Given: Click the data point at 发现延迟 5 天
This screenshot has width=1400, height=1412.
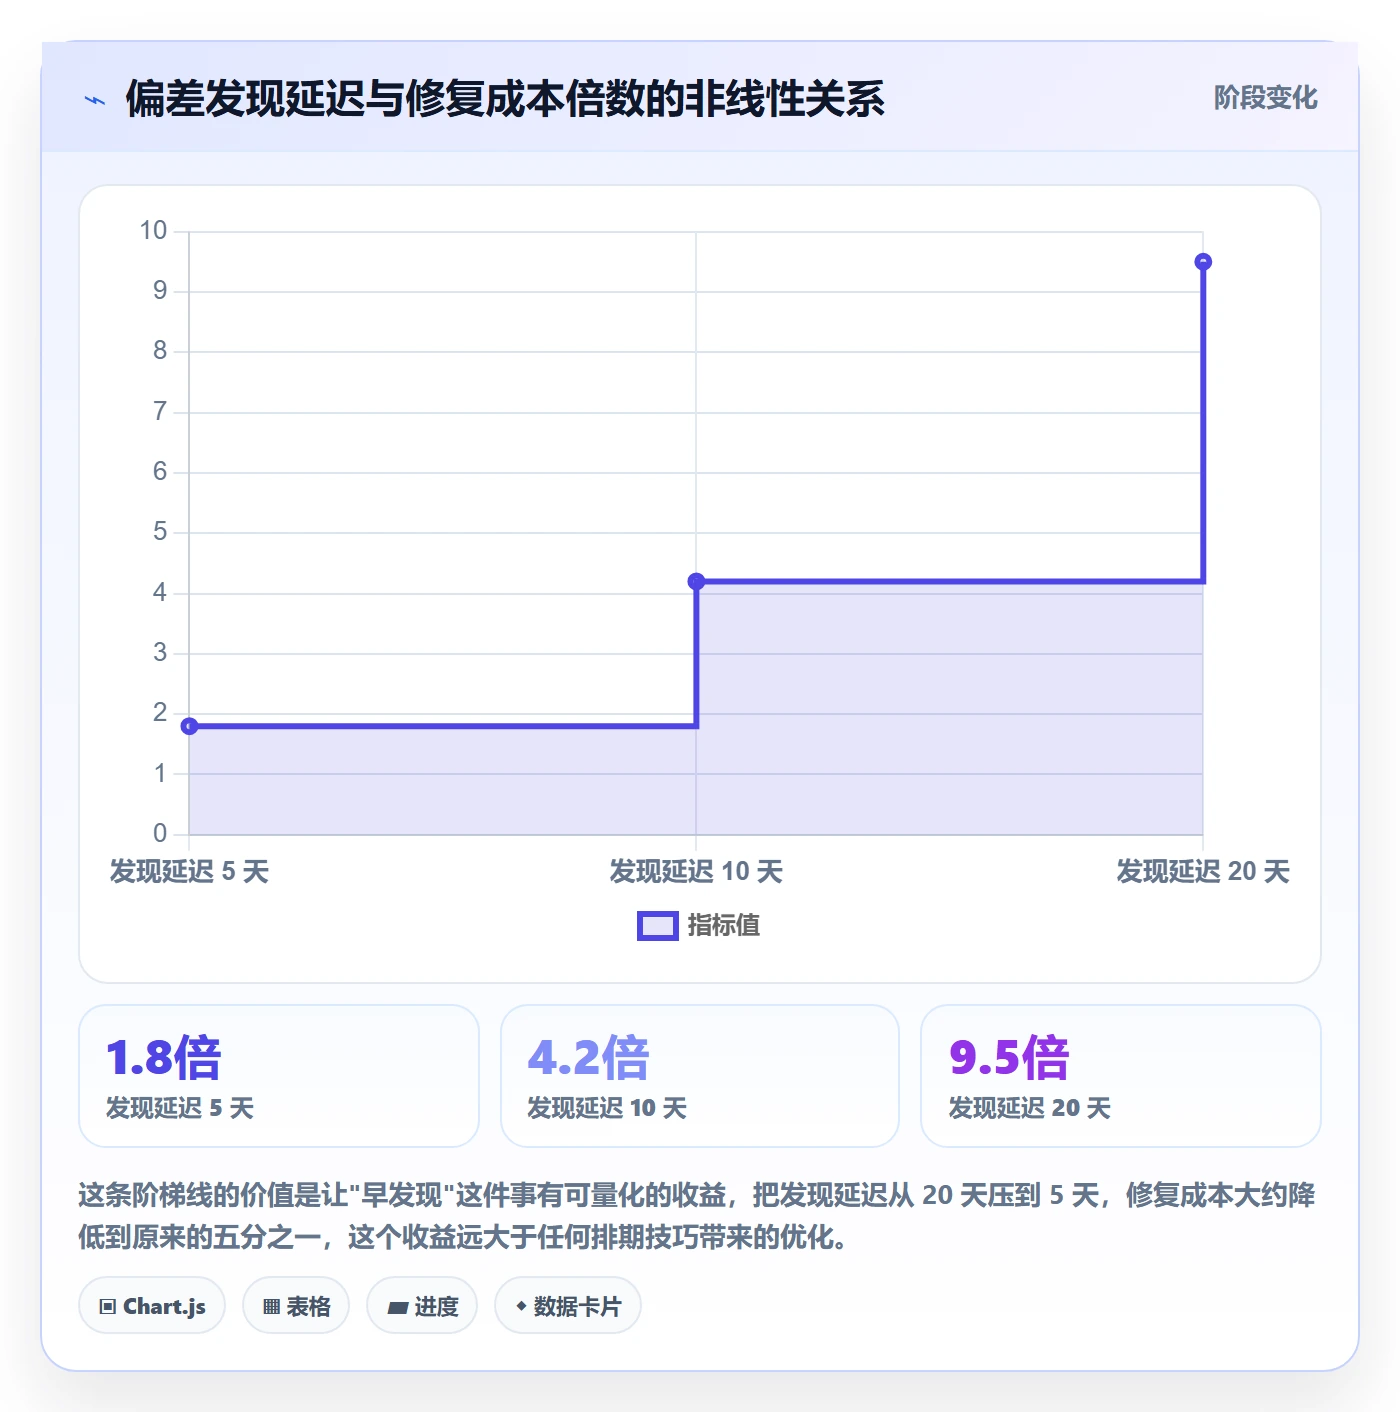Looking at the screenshot, I should pos(189,726).
